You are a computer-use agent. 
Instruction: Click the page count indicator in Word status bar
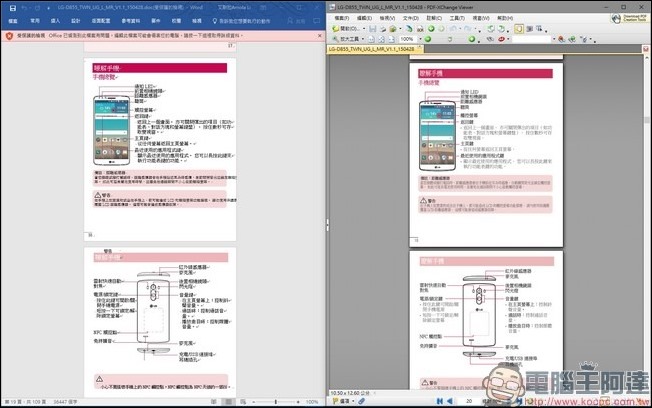(x=25, y=402)
